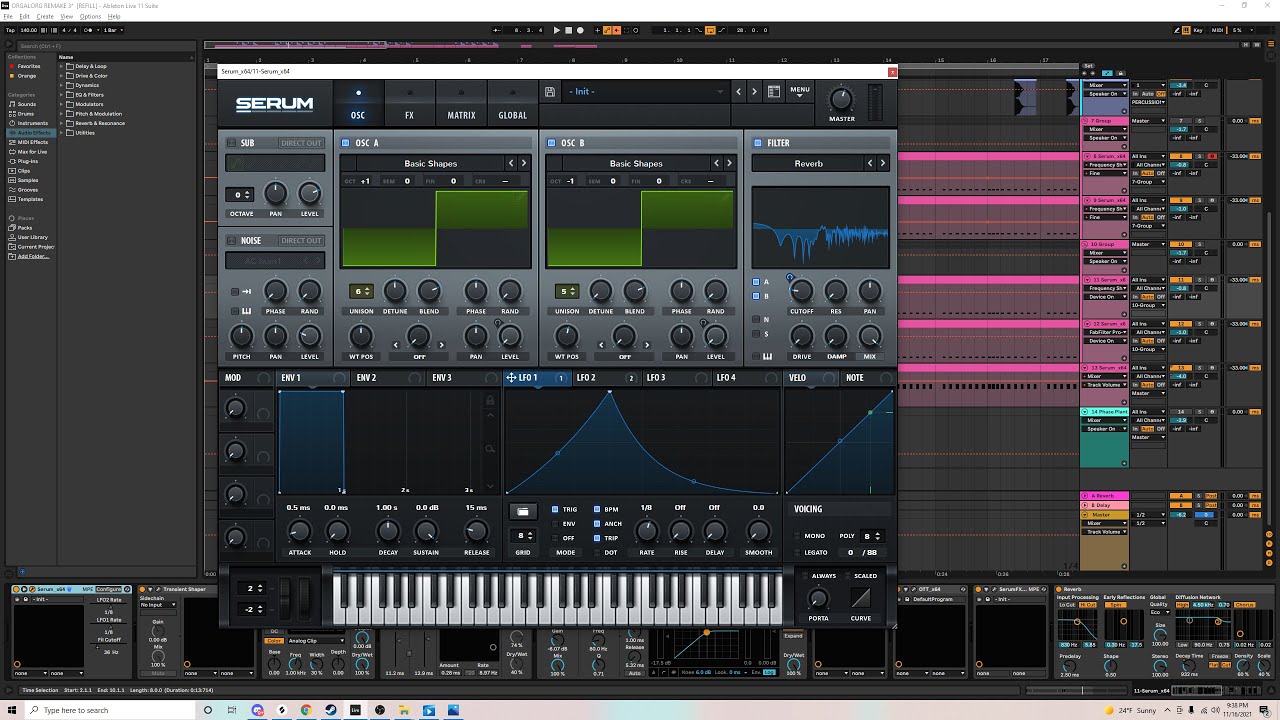Toggle the LFO TRIG mode checkbox
This screenshot has width=1280, height=720.
pyautogui.click(x=556, y=510)
